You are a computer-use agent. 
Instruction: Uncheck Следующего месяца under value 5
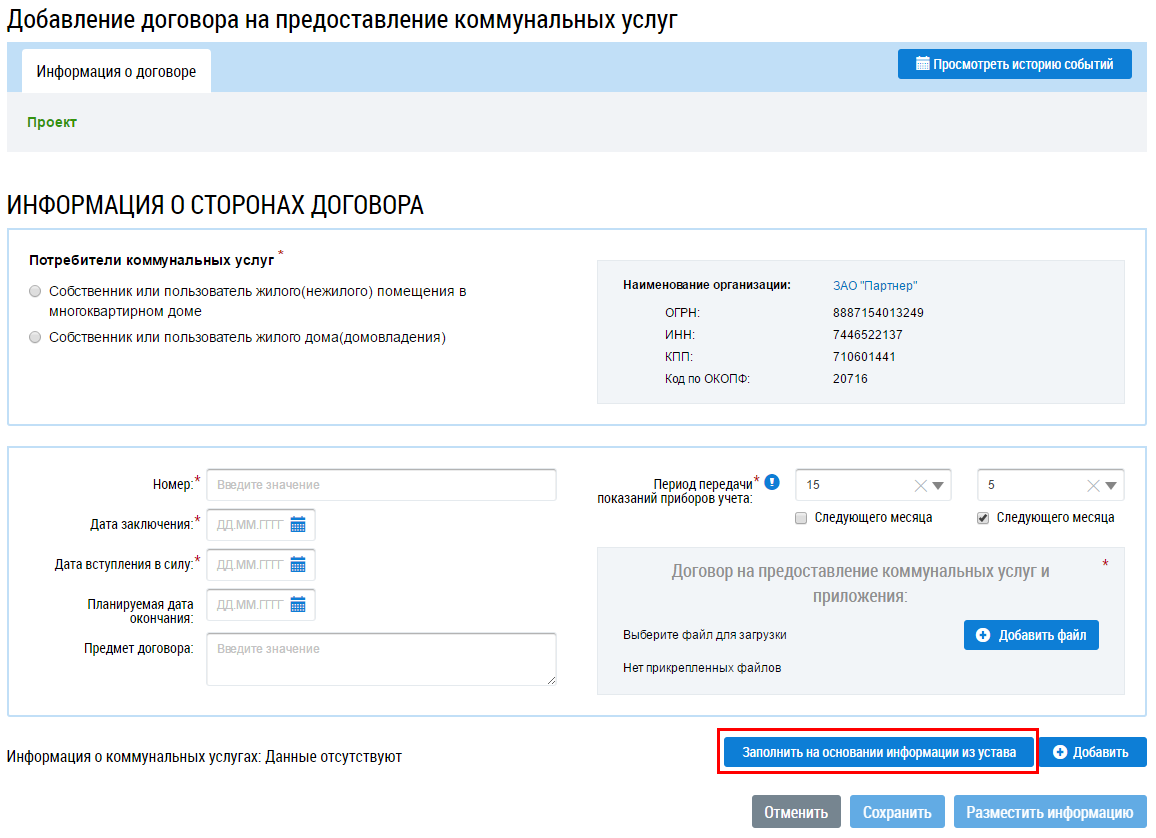pos(983,518)
